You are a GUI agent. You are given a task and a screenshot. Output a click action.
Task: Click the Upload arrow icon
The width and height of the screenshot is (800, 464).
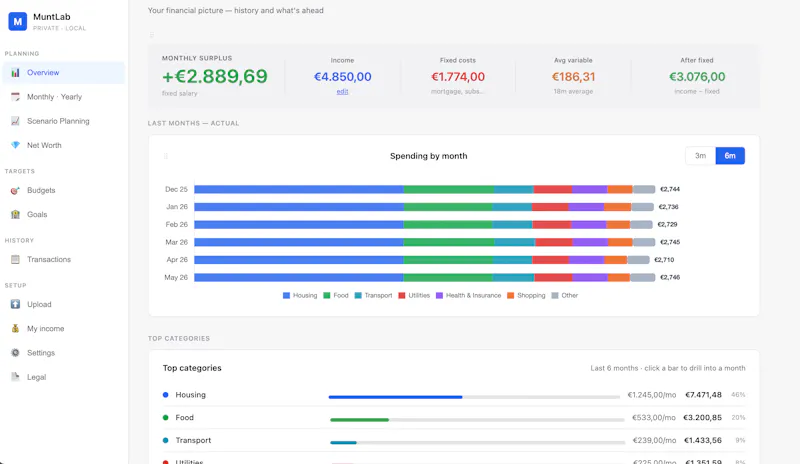point(15,304)
